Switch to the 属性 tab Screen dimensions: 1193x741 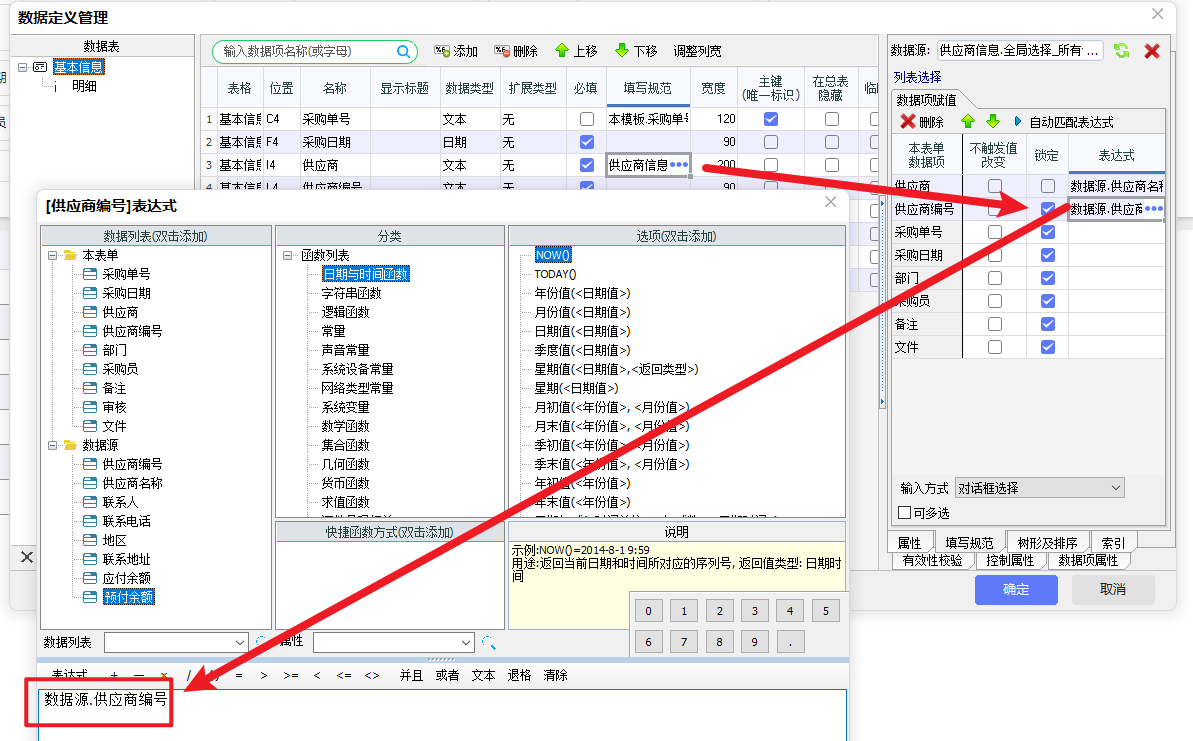coord(909,542)
